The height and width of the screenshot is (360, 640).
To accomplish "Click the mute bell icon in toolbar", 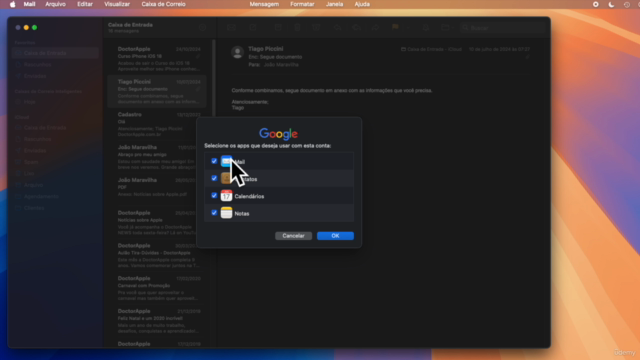I will coord(426,28).
